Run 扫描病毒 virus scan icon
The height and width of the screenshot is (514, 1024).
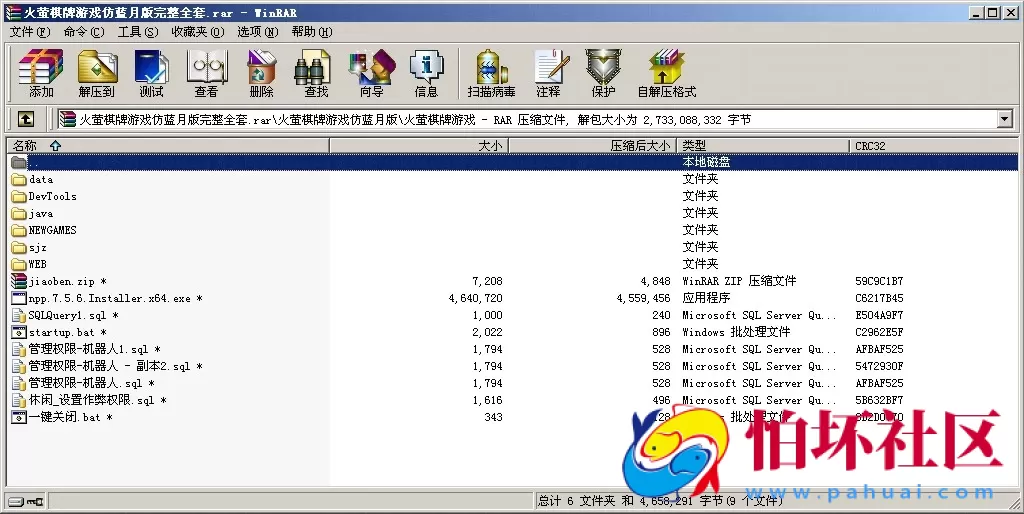click(491, 73)
